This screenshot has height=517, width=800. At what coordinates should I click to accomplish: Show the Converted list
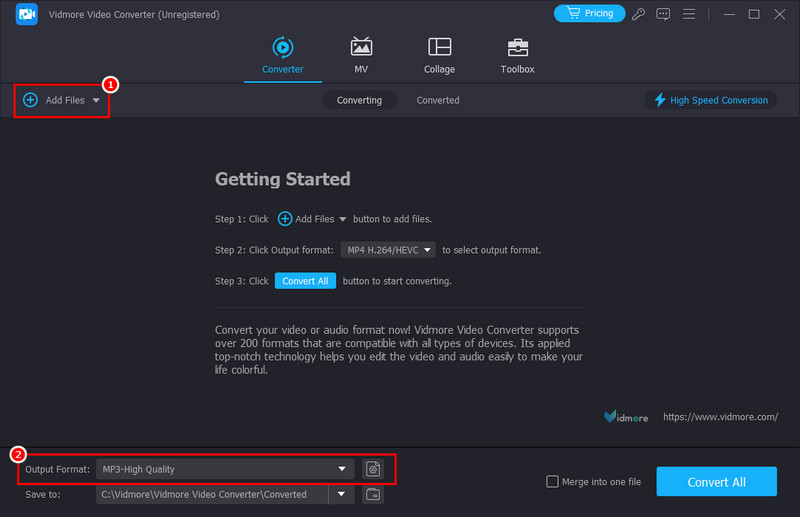click(438, 100)
